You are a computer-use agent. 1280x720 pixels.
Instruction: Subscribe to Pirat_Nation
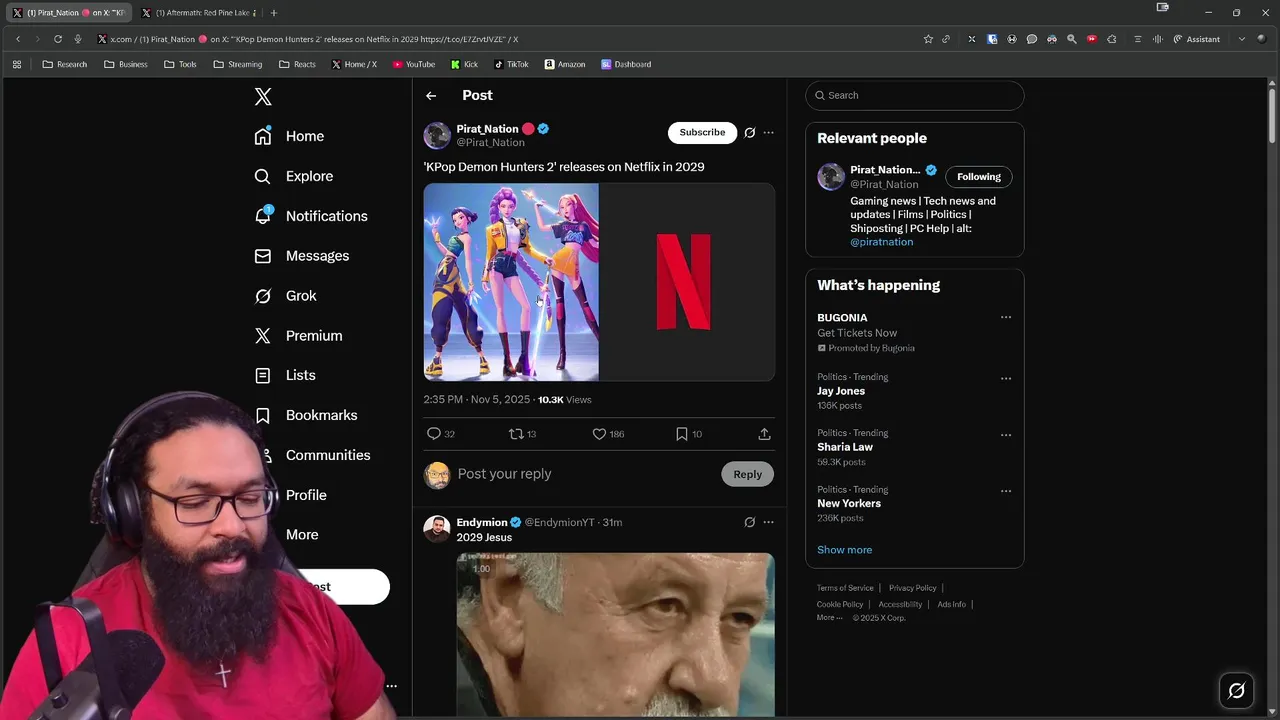[702, 132]
